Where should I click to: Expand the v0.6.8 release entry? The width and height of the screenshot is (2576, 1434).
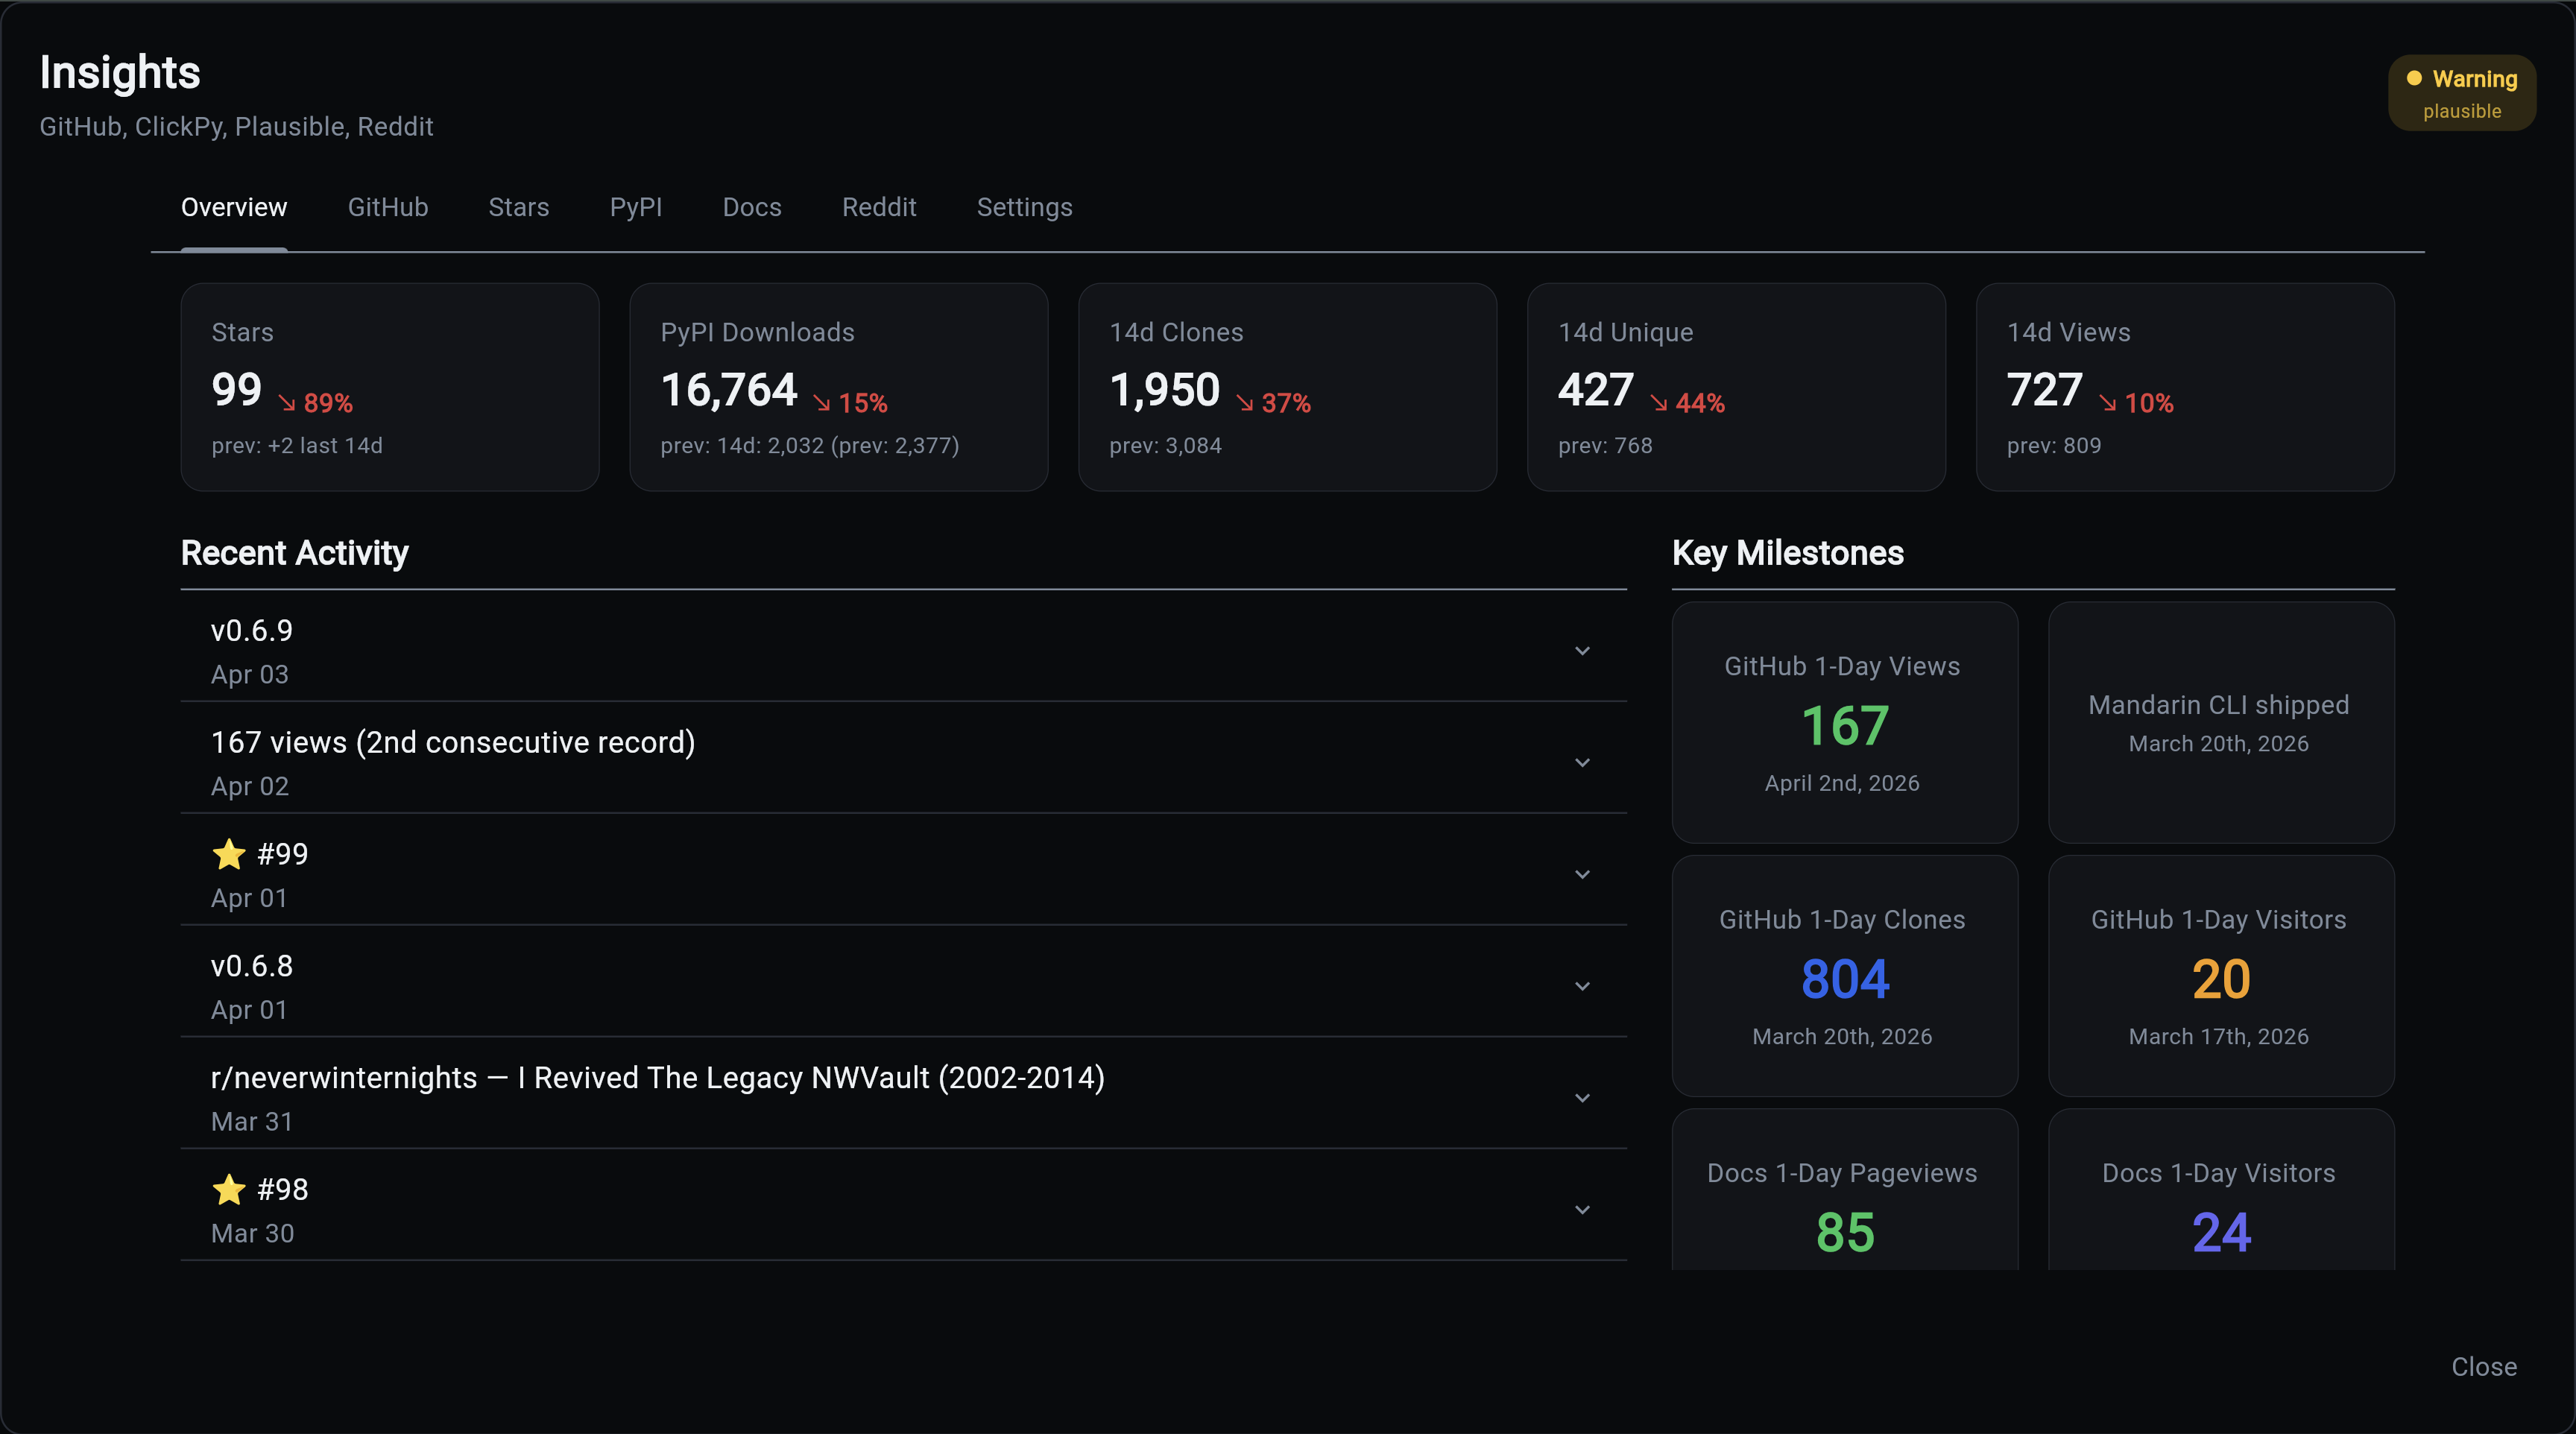tap(1582, 986)
